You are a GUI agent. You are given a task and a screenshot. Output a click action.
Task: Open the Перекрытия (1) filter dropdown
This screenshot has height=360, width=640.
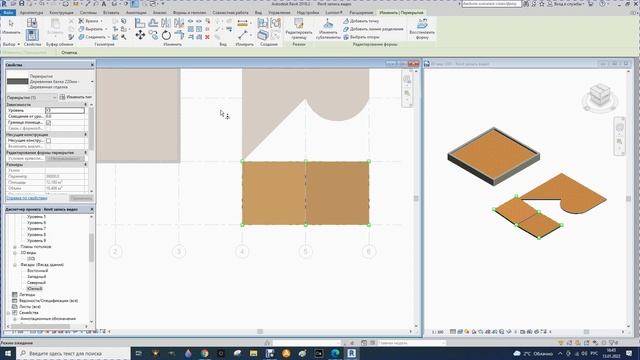click(x=31, y=98)
